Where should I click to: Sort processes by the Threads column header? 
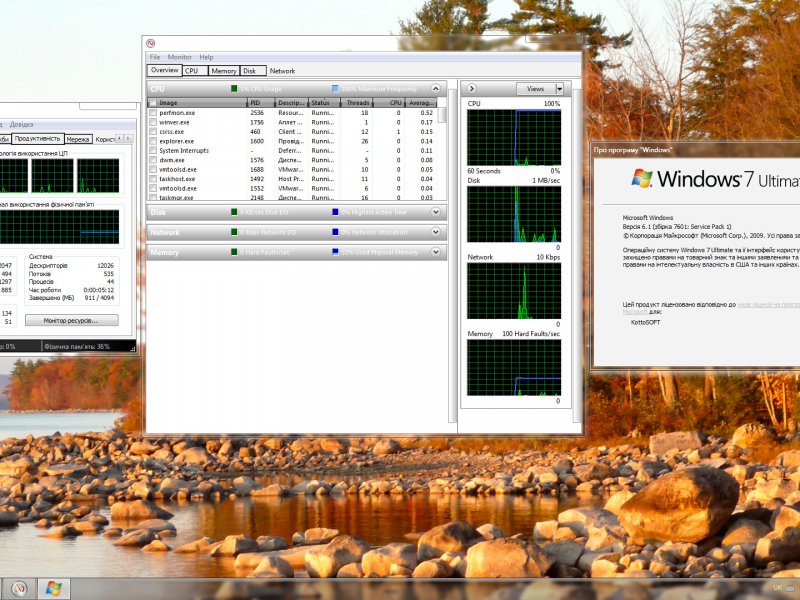click(356, 103)
